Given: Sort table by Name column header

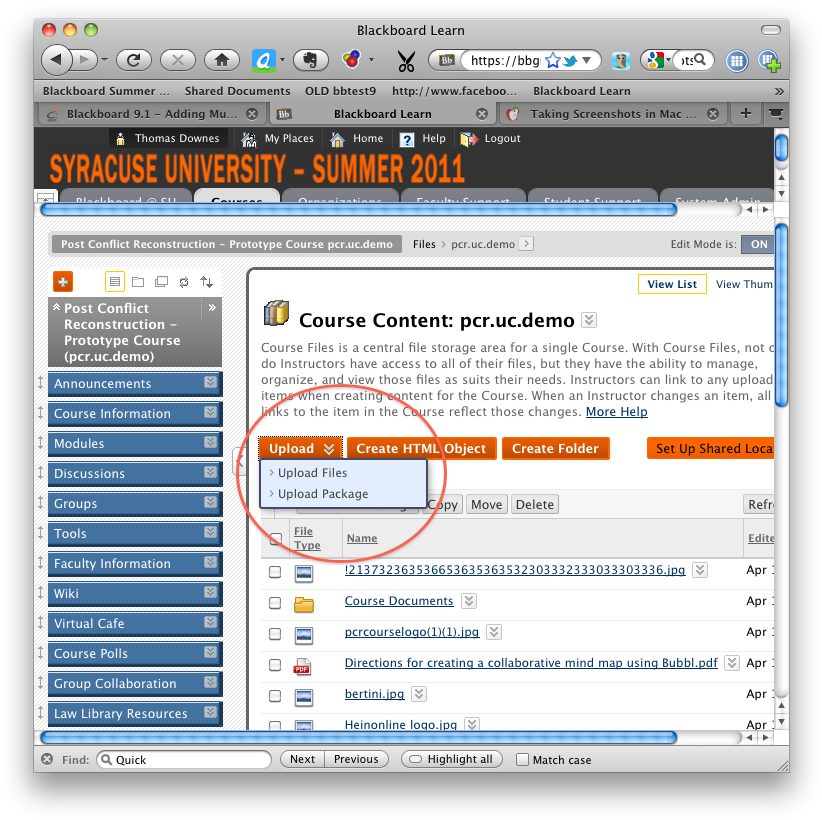Looking at the screenshot, I should click(362, 538).
